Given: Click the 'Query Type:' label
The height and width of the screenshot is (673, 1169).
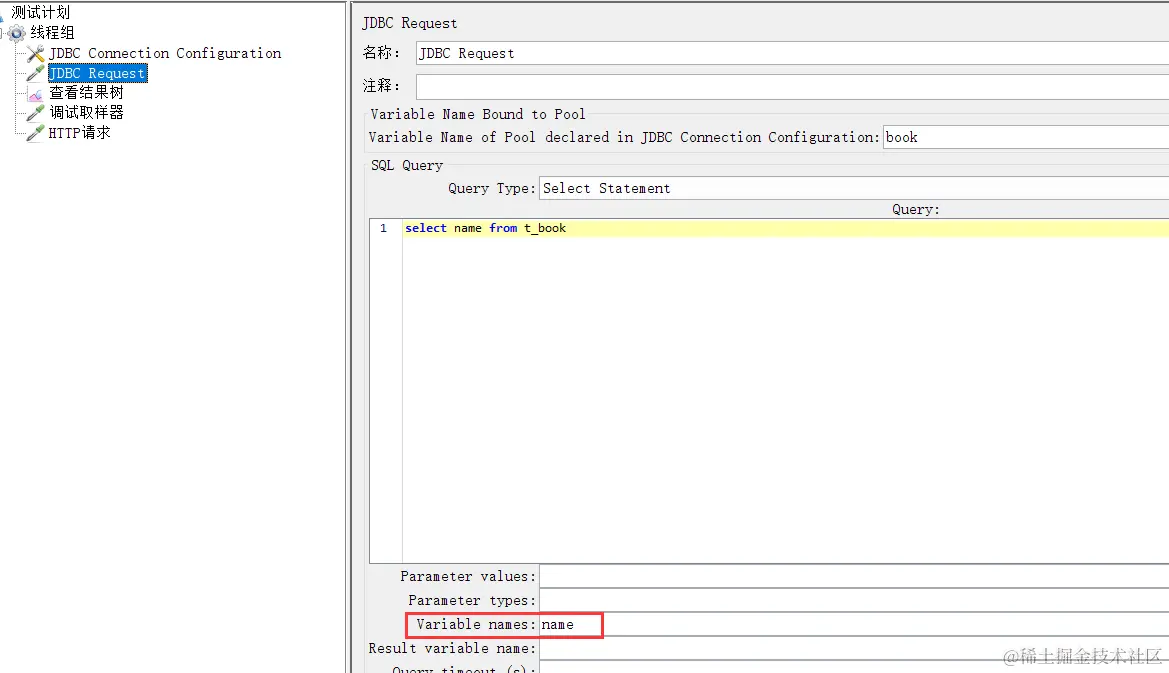Looking at the screenshot, I should click(x=491, y=189).
